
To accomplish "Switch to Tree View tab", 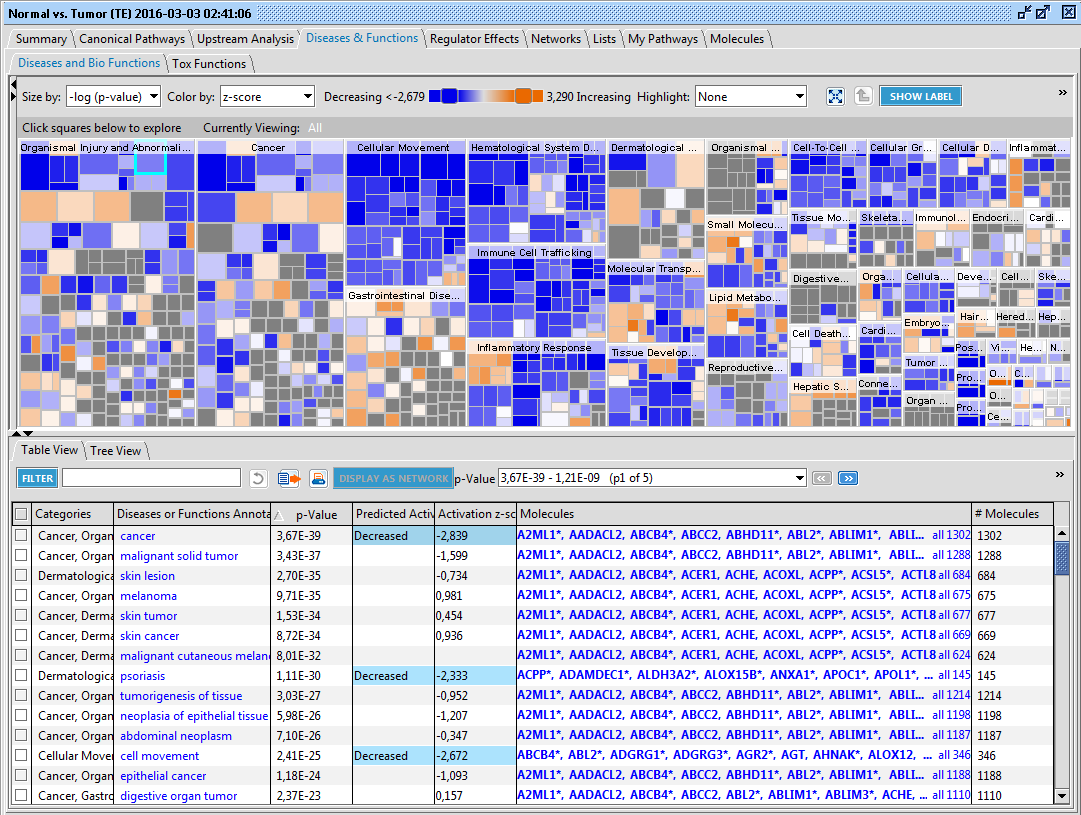I will point(115,450).
